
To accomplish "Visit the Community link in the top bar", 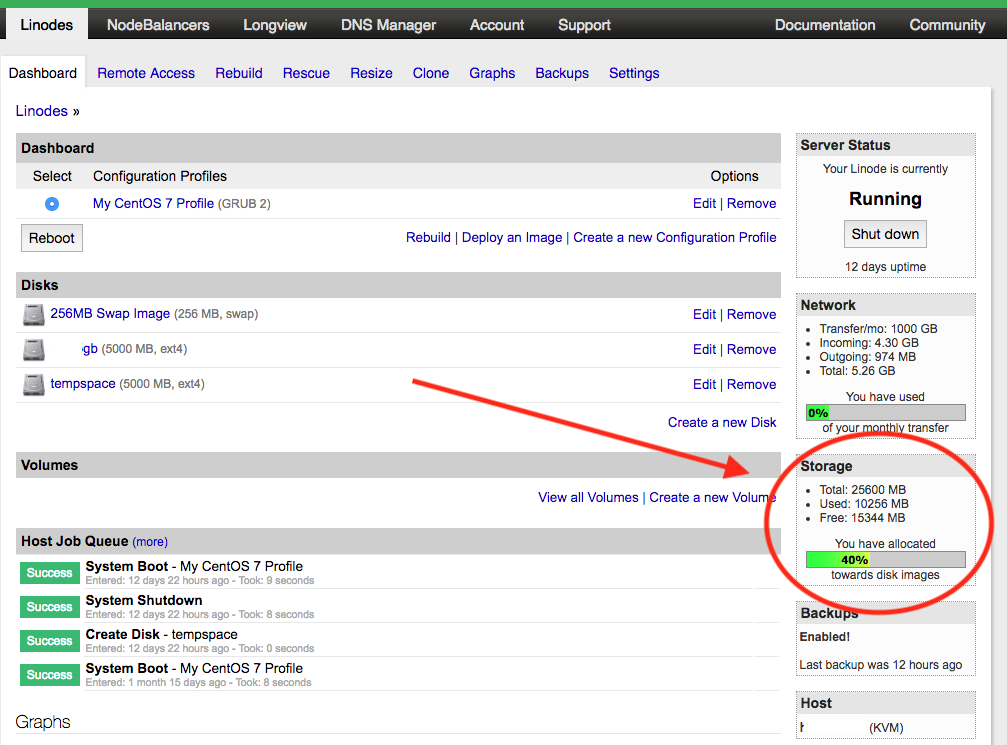I will 947,25.
